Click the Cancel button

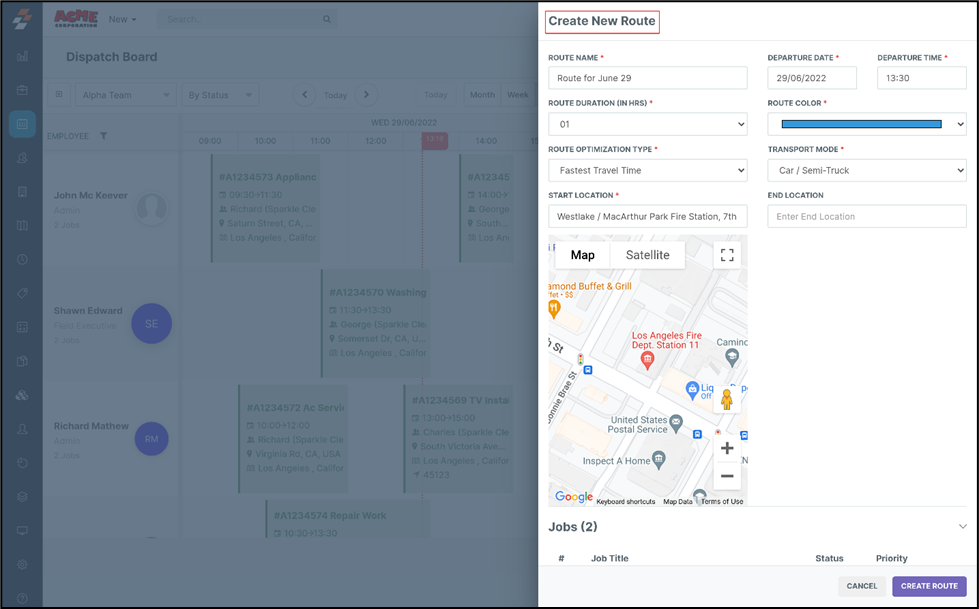861,586
